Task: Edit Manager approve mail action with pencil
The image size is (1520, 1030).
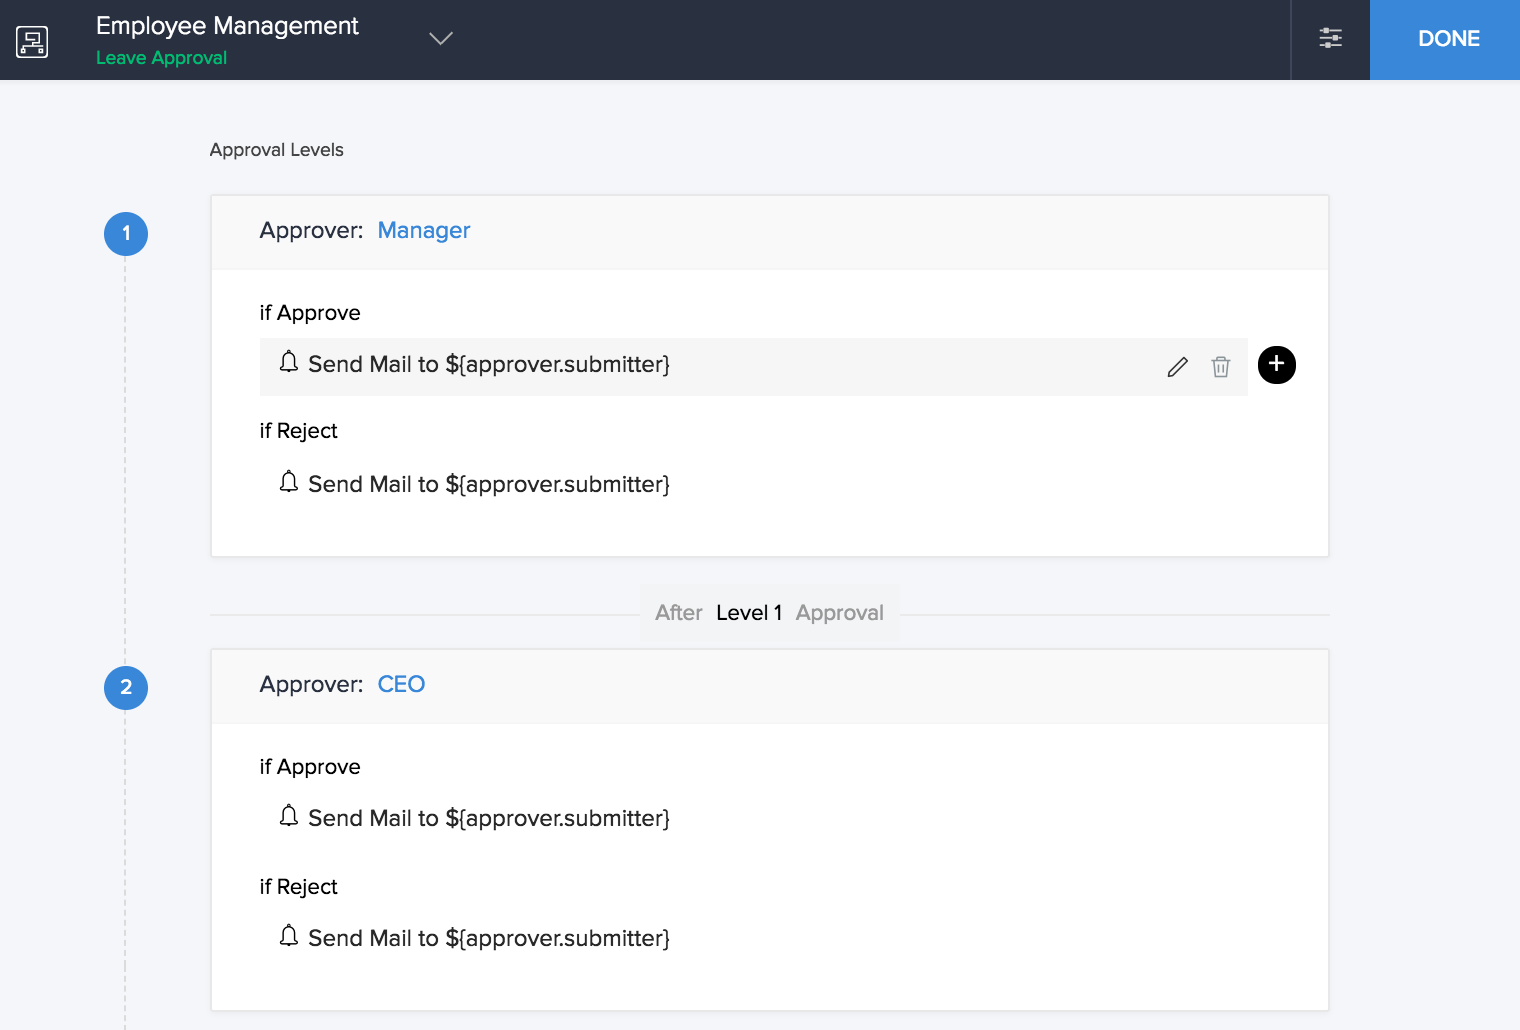Action: (1178, 367)
